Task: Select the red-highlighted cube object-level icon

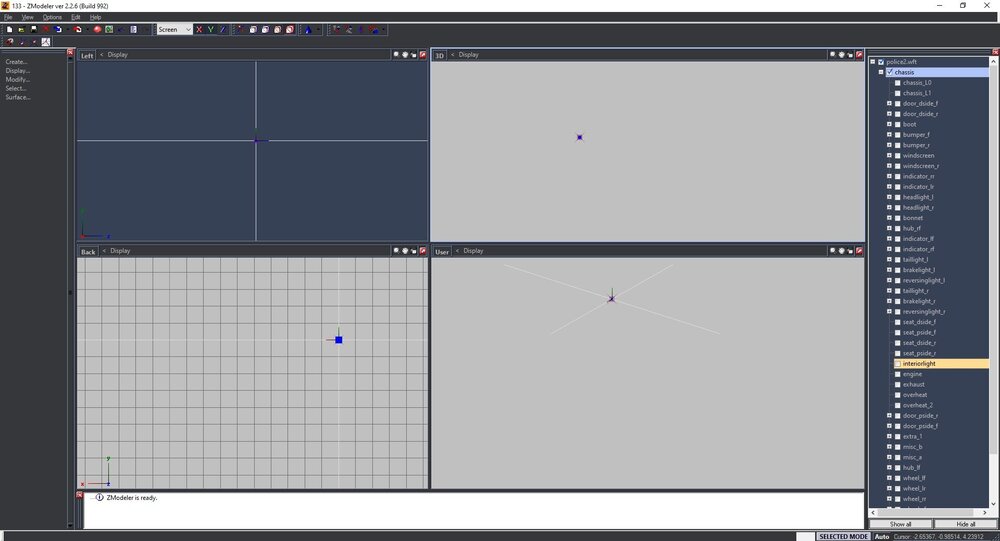Action: tap(290, 29)
